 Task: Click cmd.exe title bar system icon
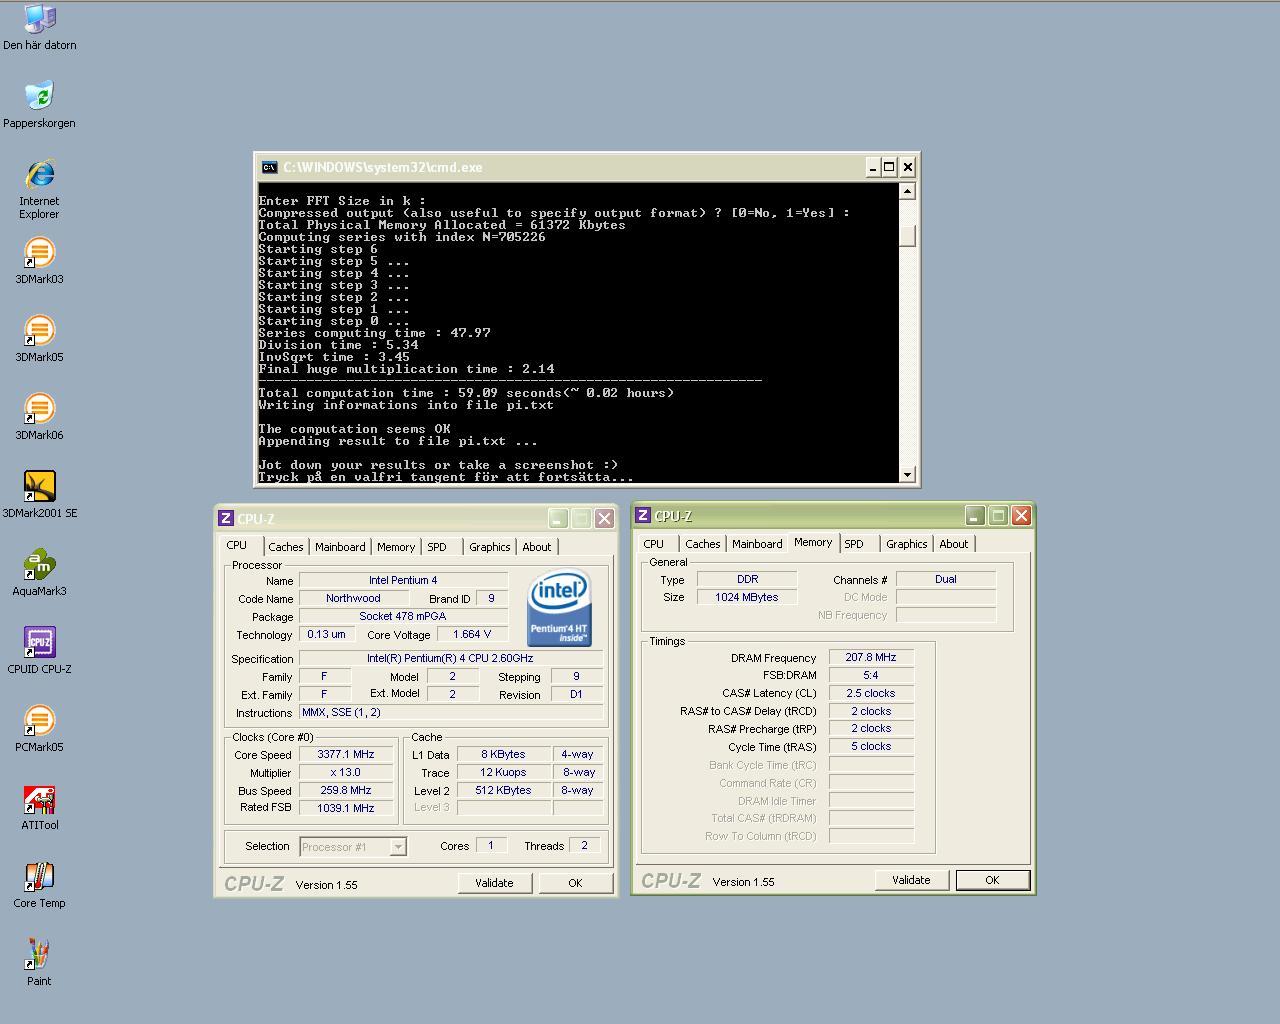(x=269, y=167)
